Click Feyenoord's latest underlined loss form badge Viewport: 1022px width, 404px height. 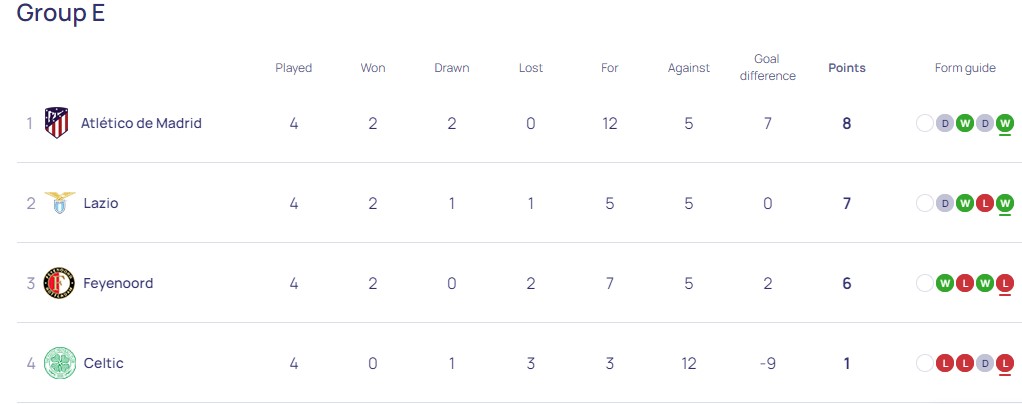click(x=1005, y=283)
